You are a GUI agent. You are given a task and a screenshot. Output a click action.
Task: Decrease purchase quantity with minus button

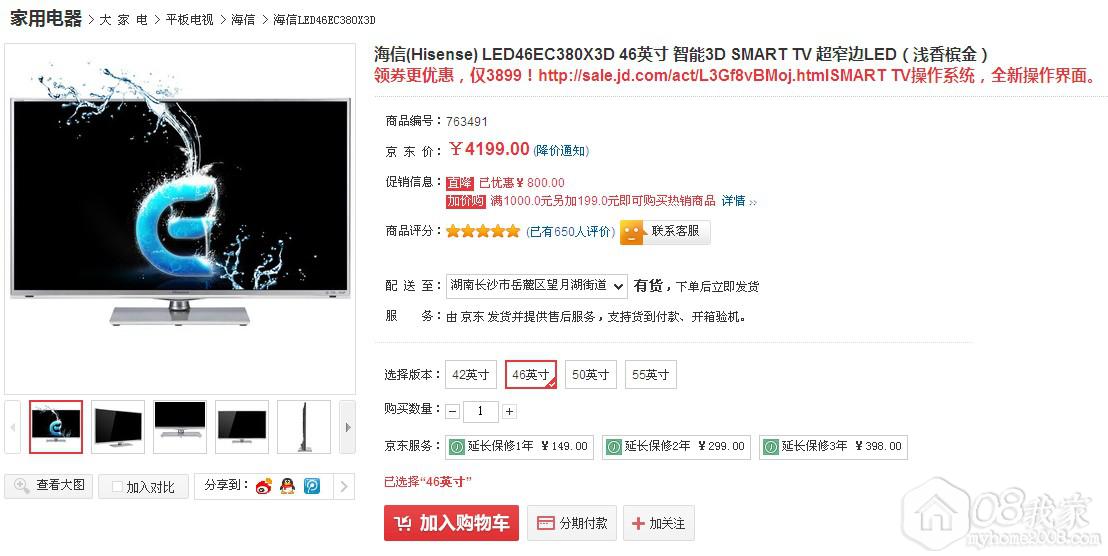(453, 411)
